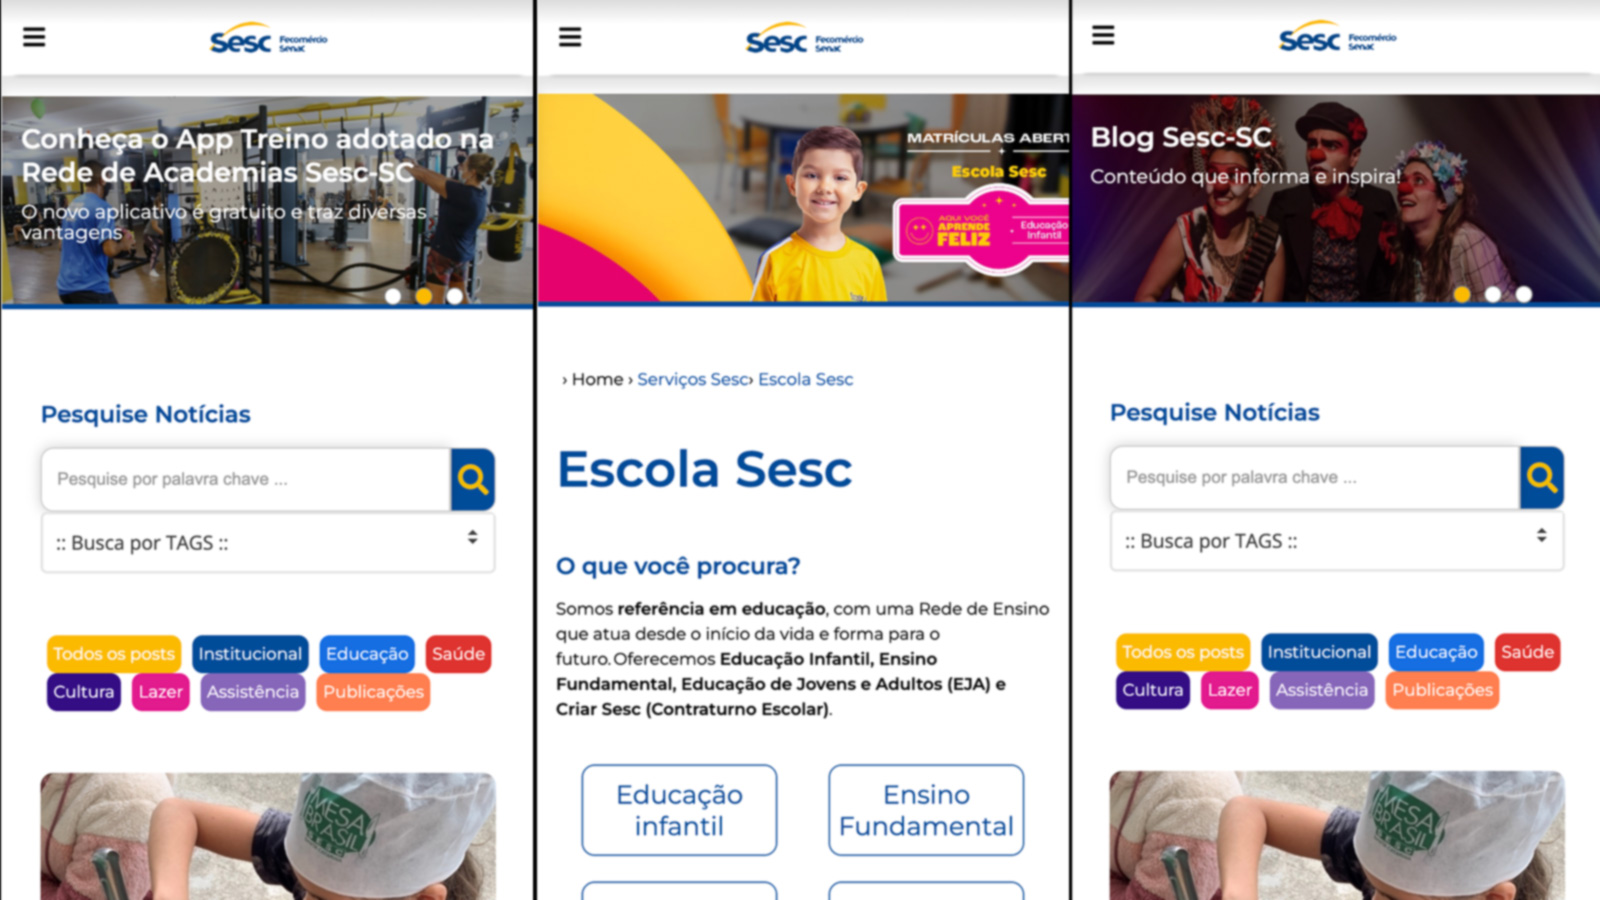Select the middle carousel dot in Blog Sesc-SC banner
Screen dimensions: 1600x900
pos(1493,294)
